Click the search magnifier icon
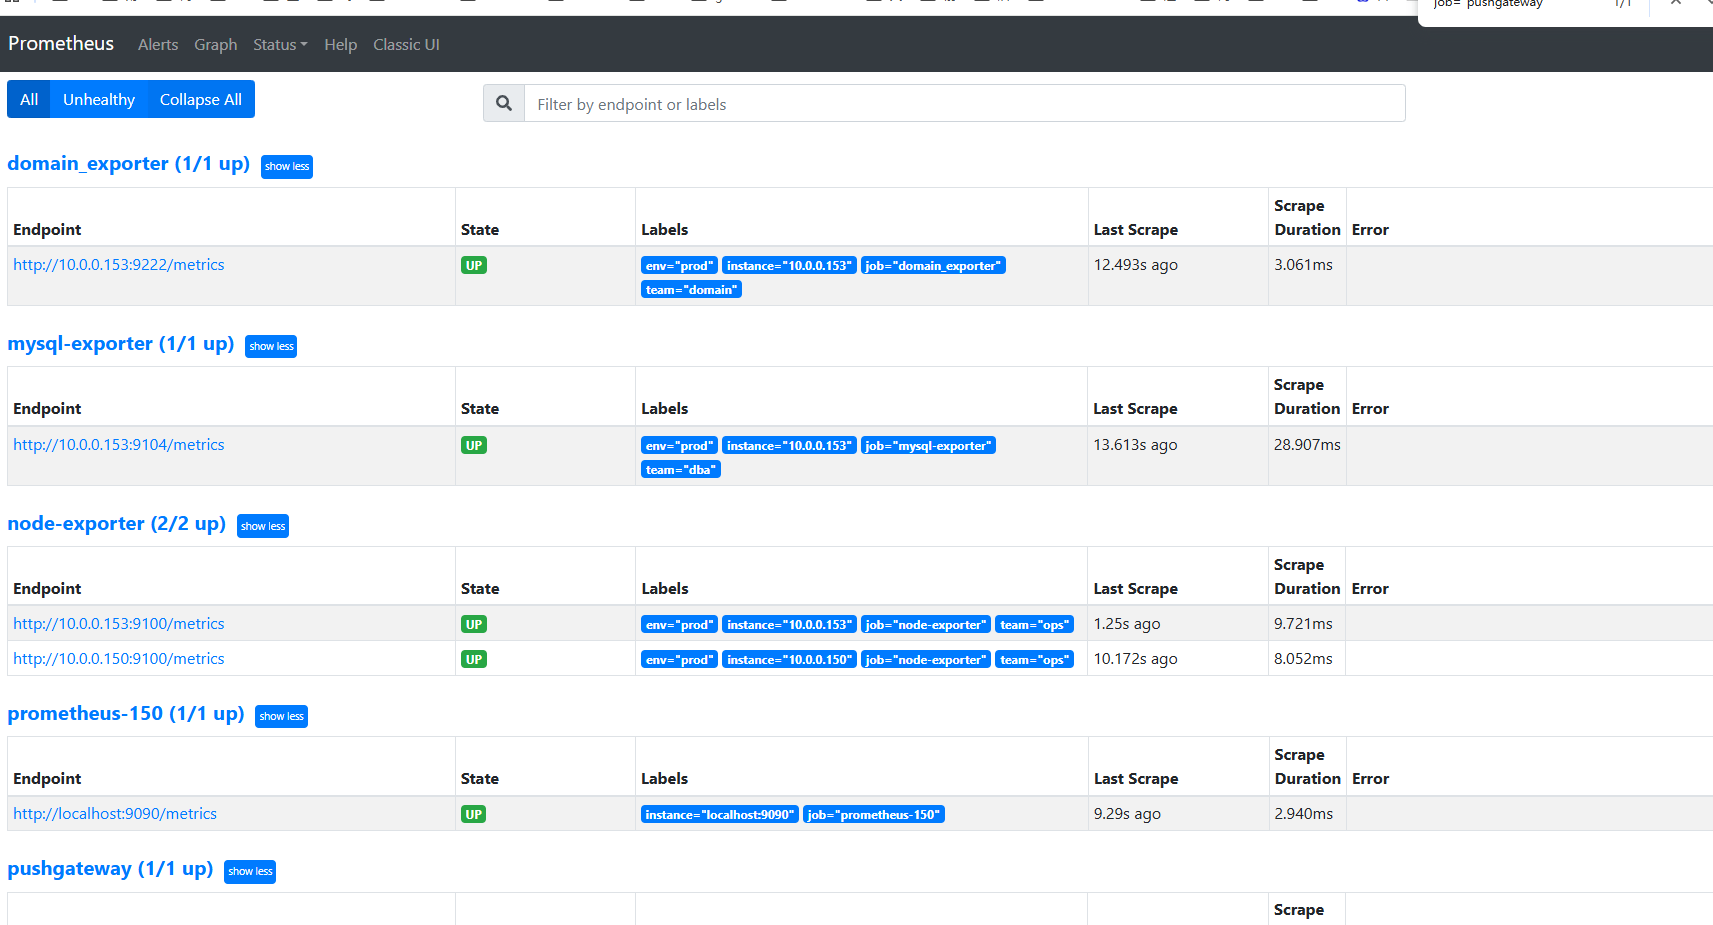1713x925 pixels. [x=504, y=103]
